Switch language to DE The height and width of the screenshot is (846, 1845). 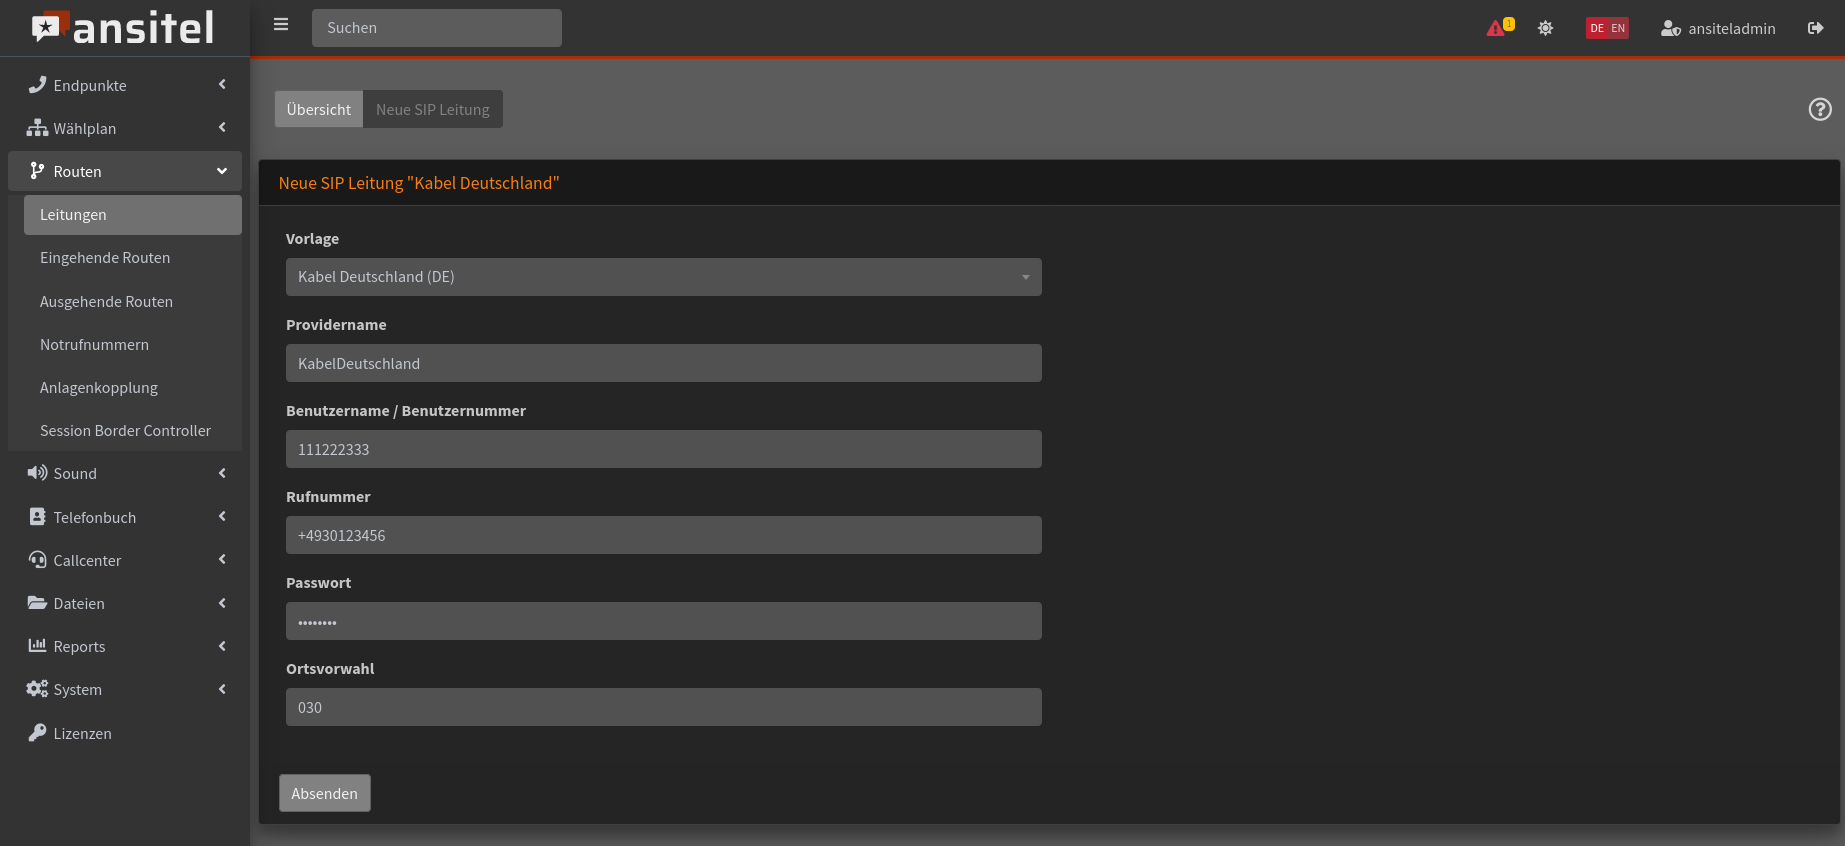tap(1597, 28)
